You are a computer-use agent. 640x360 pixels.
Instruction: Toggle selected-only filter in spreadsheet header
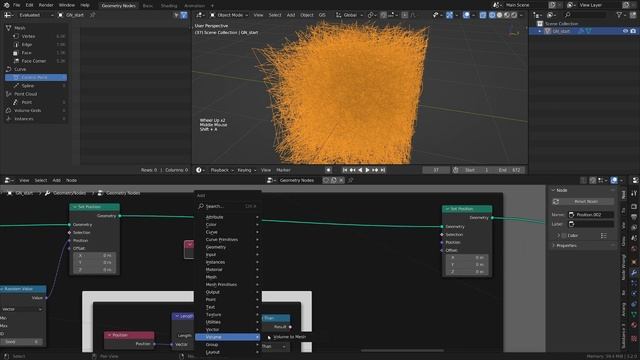point(176,15)
